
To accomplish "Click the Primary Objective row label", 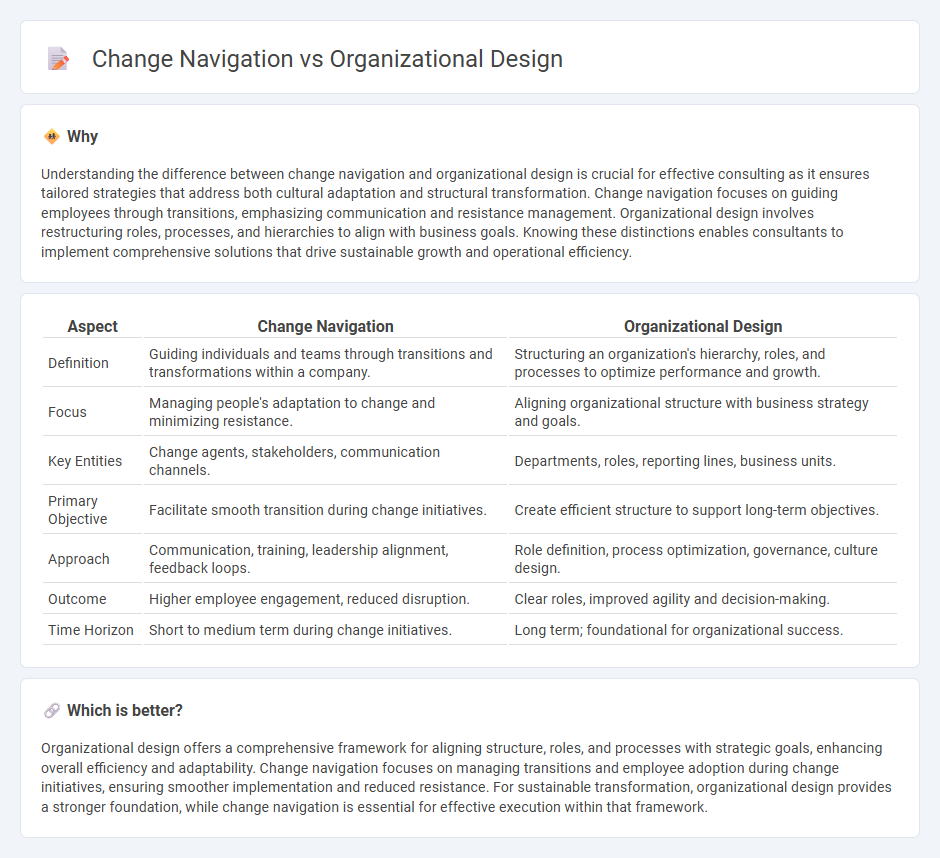I will 79,510.
